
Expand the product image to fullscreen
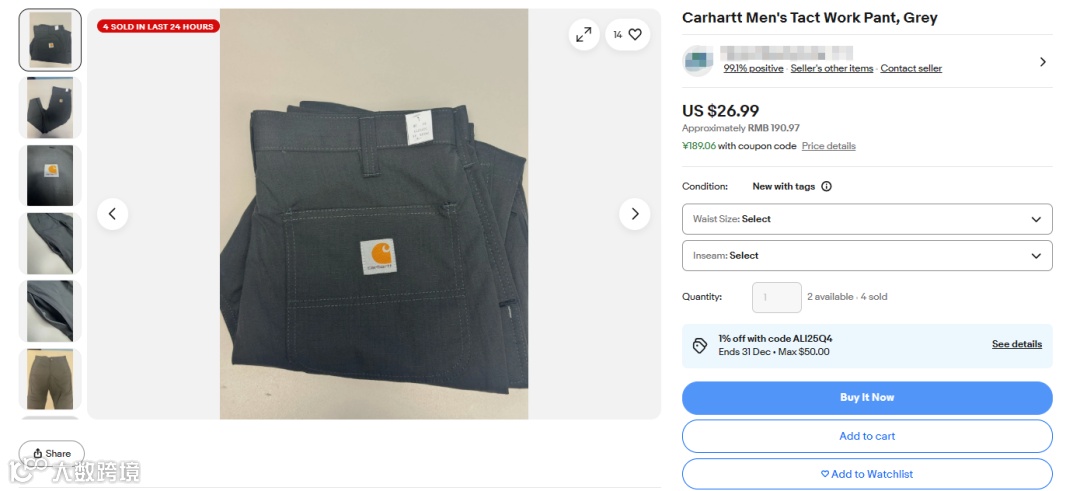[583, 34]
